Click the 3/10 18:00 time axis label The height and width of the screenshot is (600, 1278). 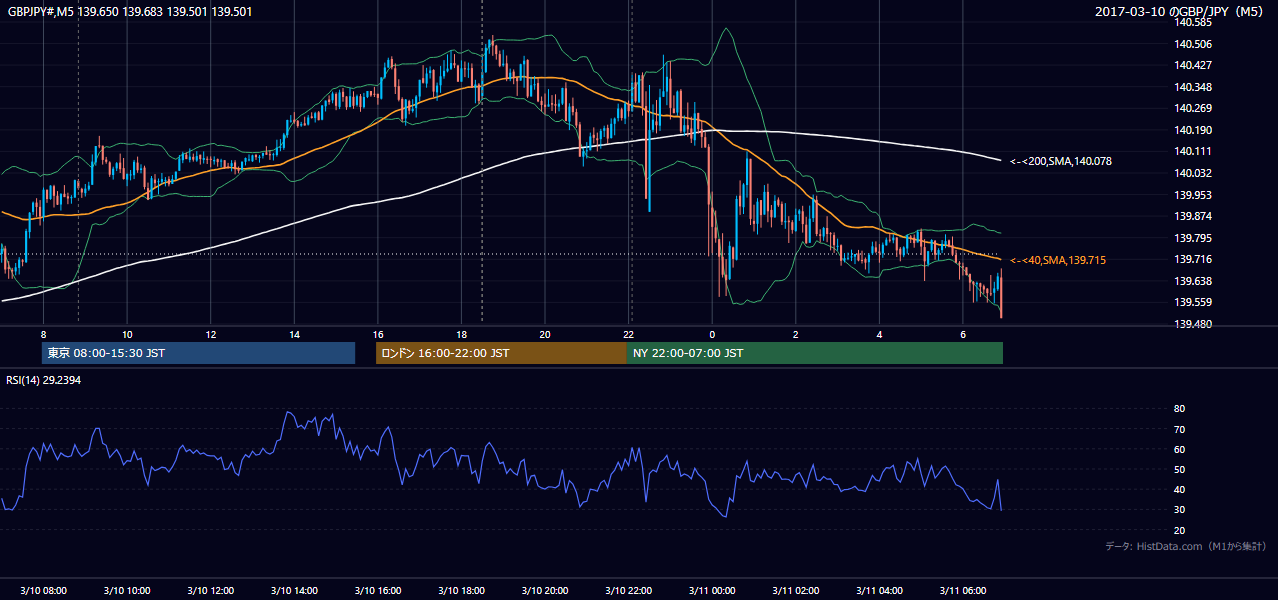461,591
